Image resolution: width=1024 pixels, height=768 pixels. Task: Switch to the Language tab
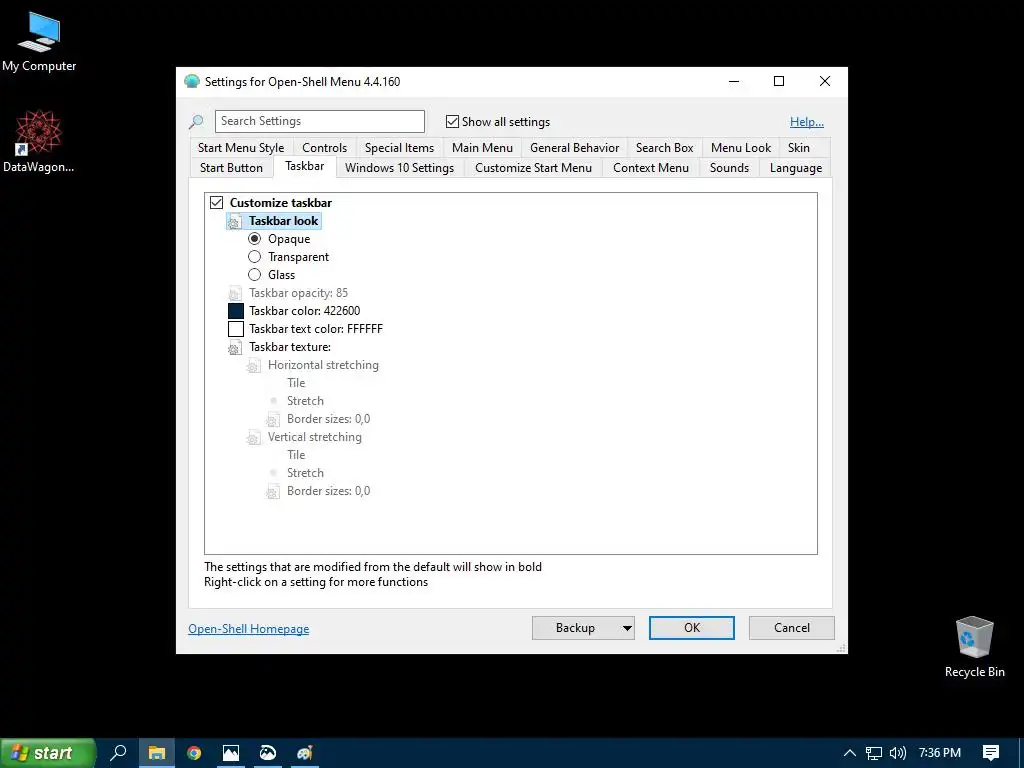pos(796,168)
